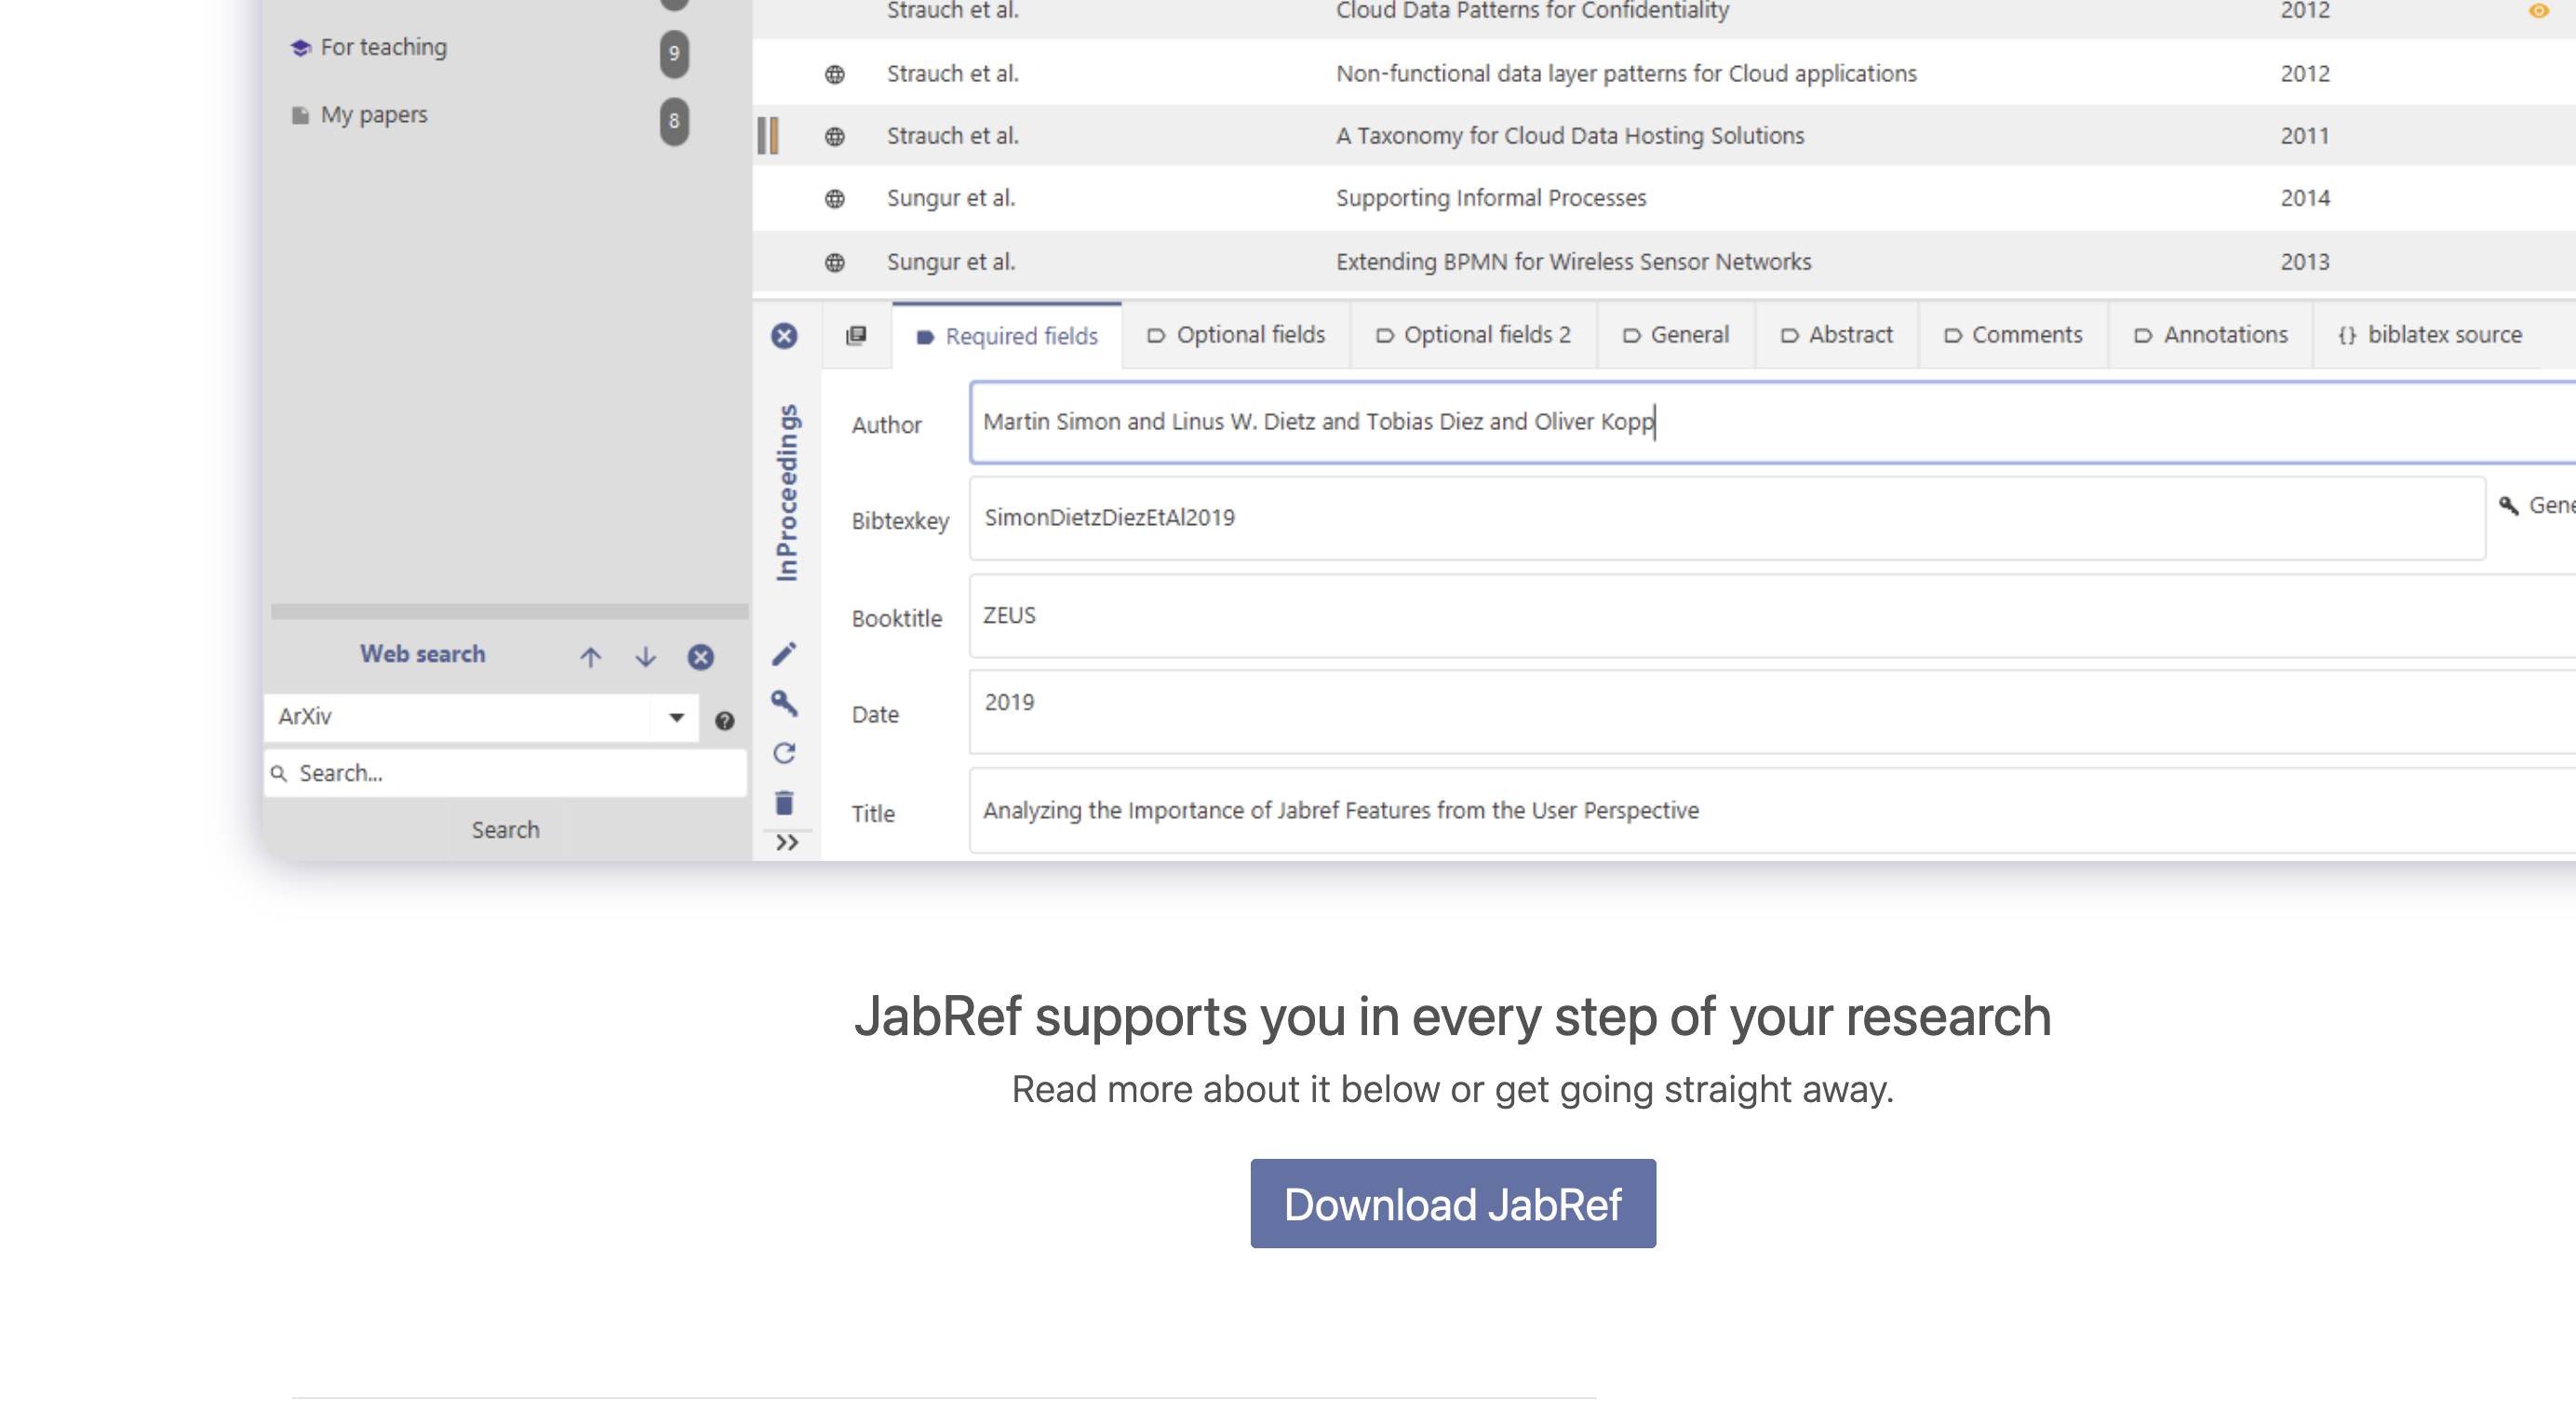Toggle the orange read-status eye on Cloud Data Patterns
2576x1413 pixels.
(x=2541, y=11)
